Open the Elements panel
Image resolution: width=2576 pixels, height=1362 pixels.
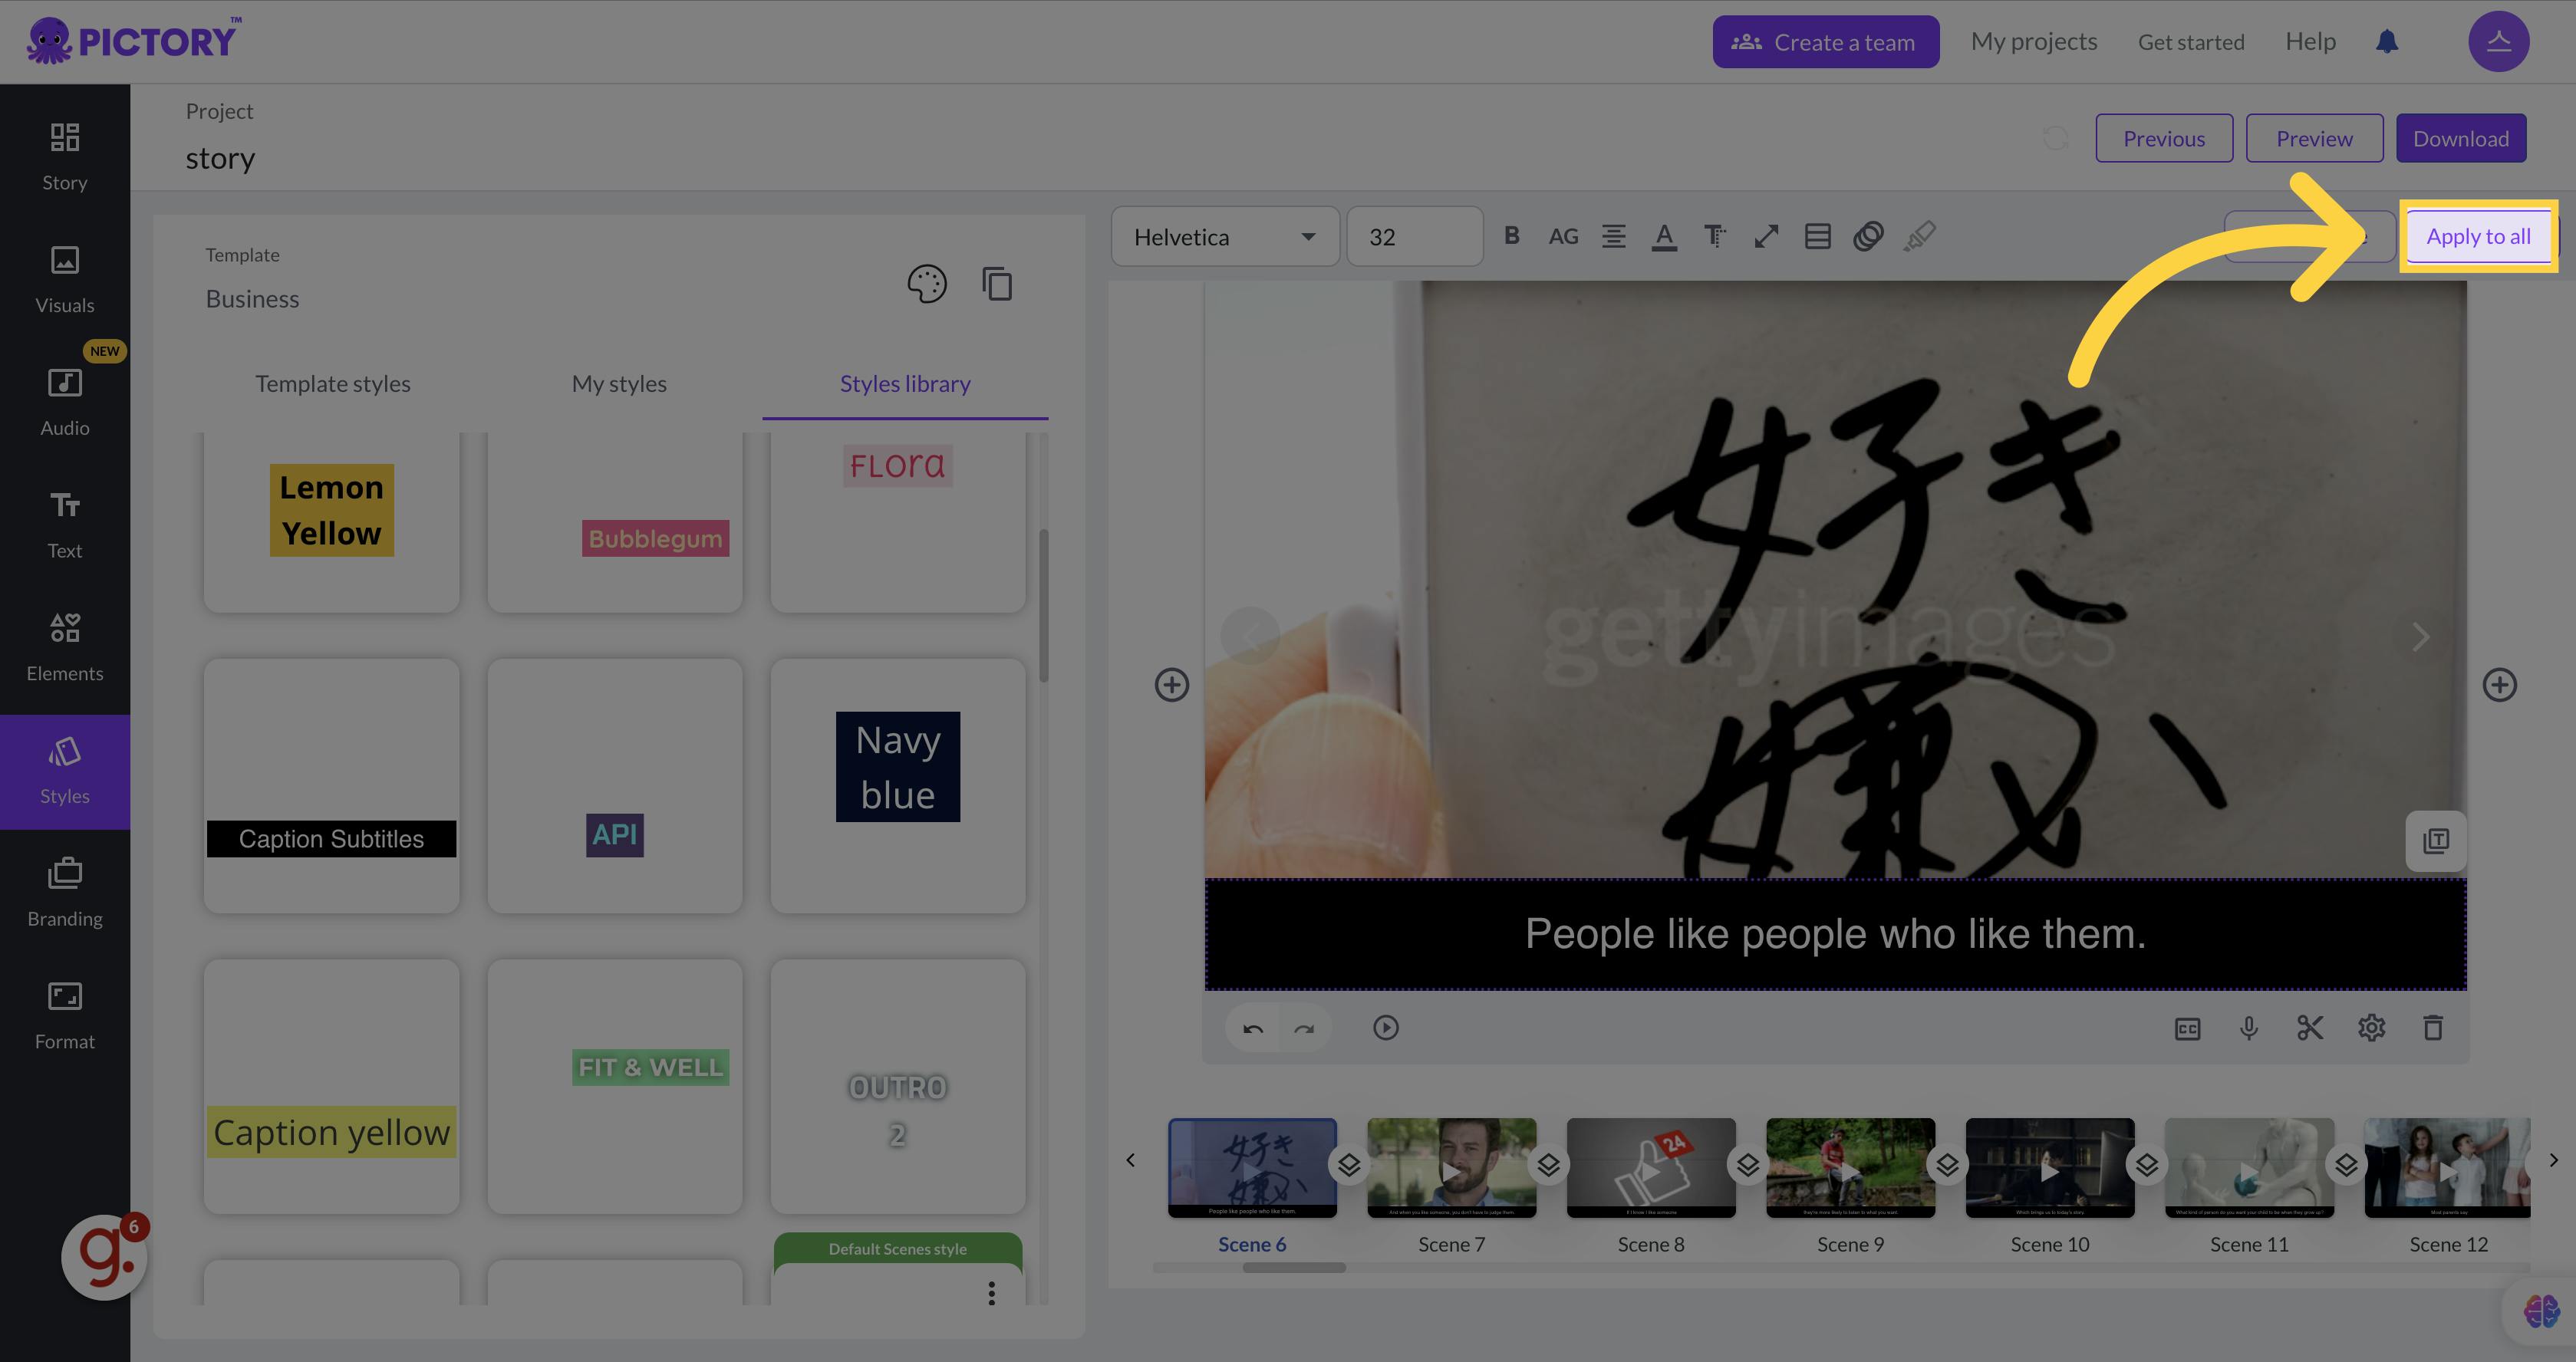(65, 647)
